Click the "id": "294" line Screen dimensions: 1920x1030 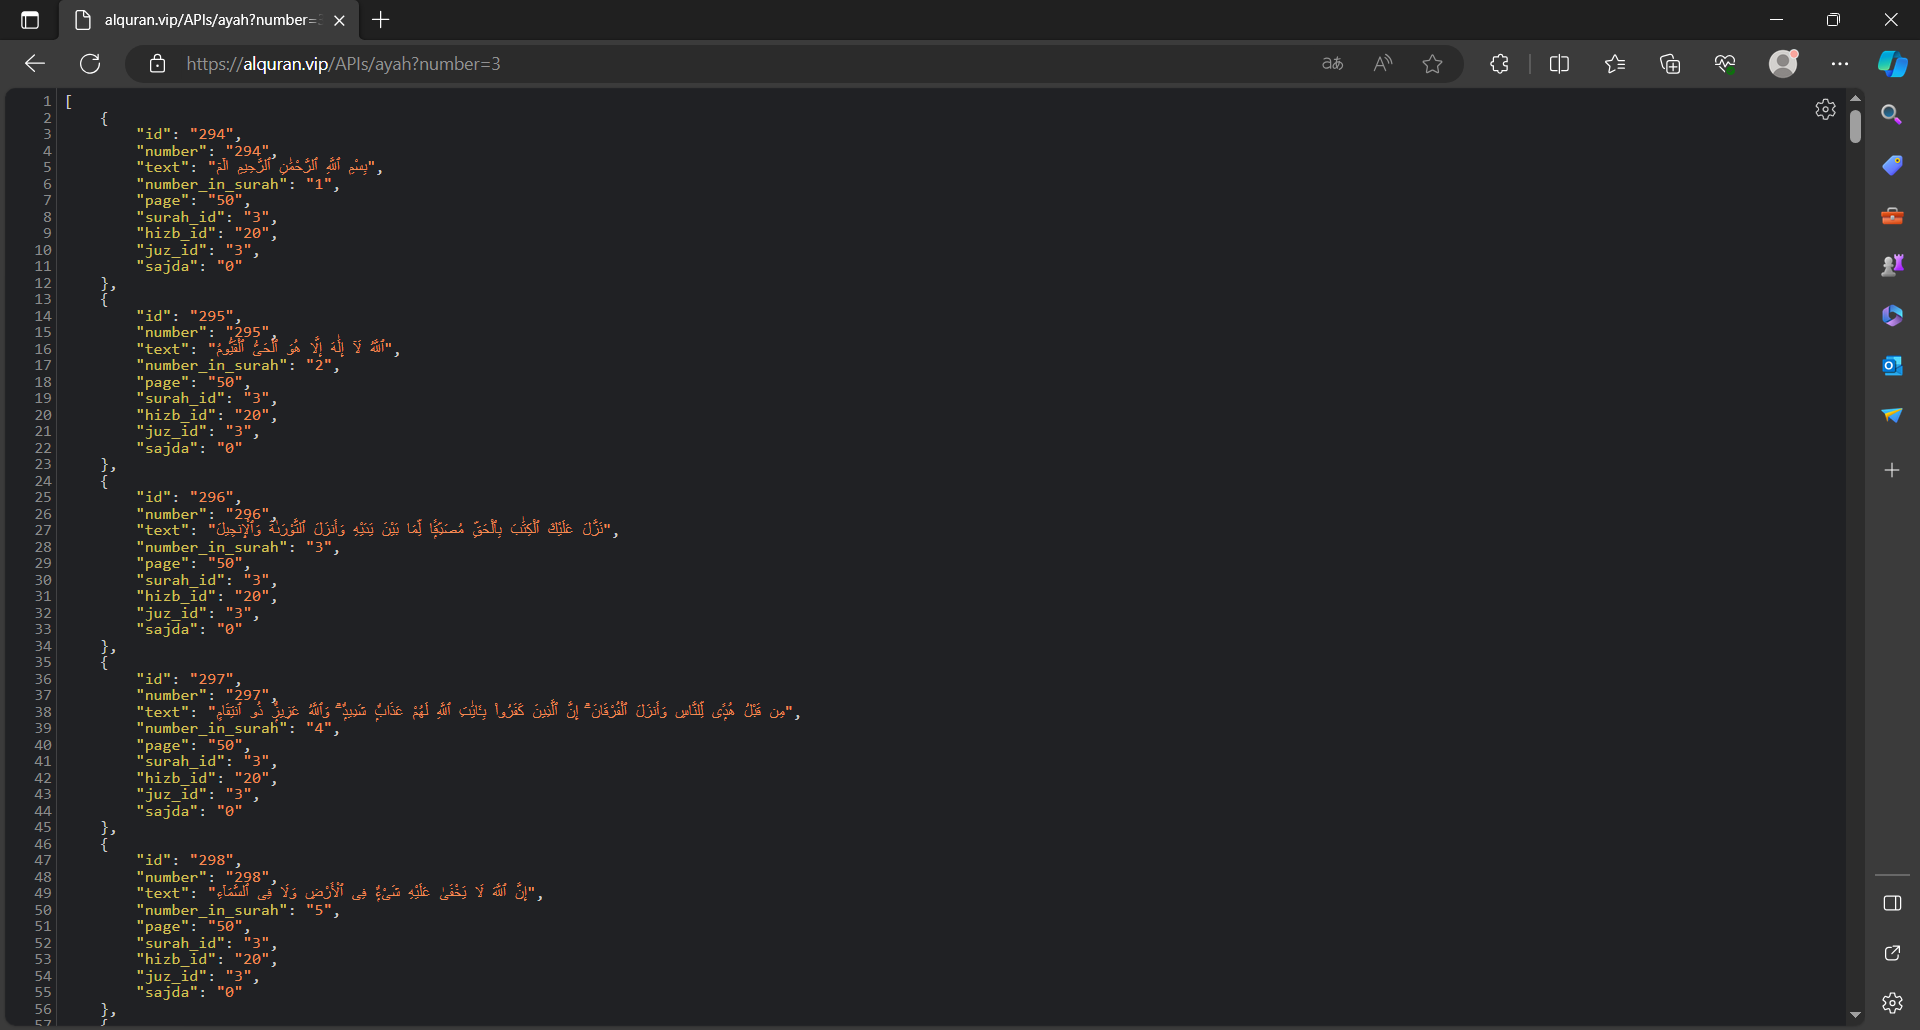[189, 134]
